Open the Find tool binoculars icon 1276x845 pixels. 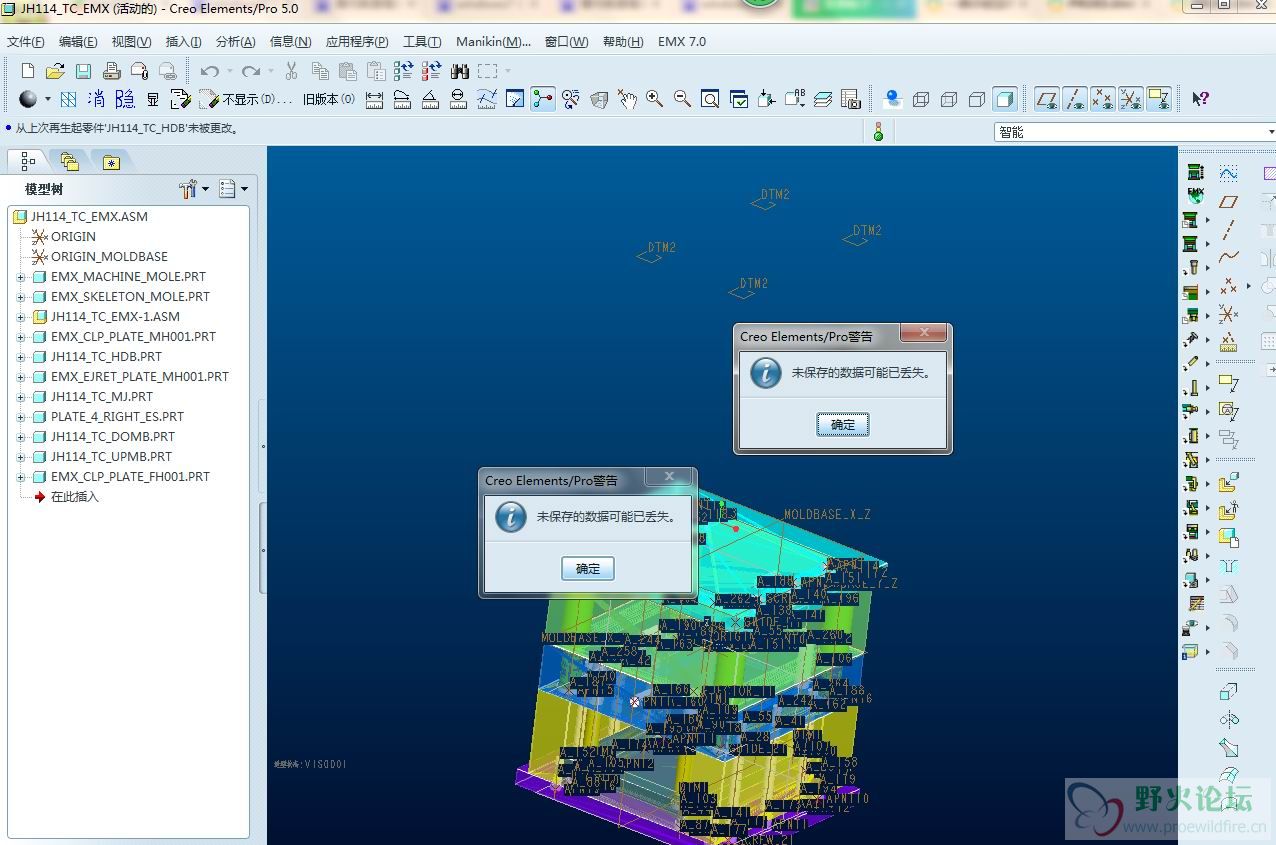460,71
